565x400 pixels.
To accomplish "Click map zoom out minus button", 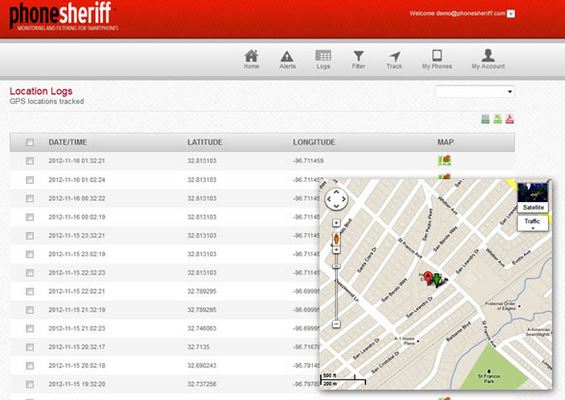I will (x=336, y=324).
